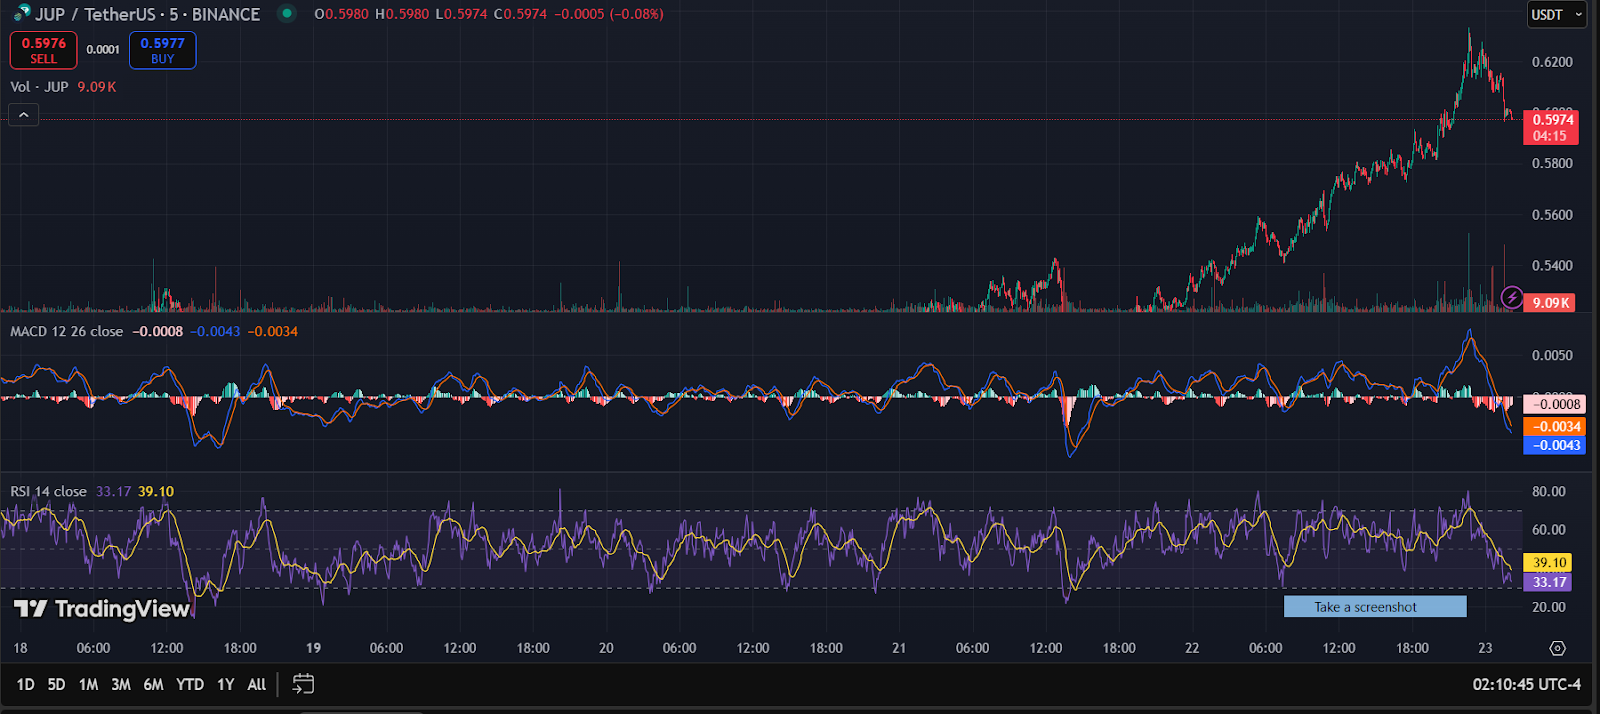The height and width of the screenshot is (714, 1600).
Task: Click the JUP coin logo icon
Action: coord(21,14)
